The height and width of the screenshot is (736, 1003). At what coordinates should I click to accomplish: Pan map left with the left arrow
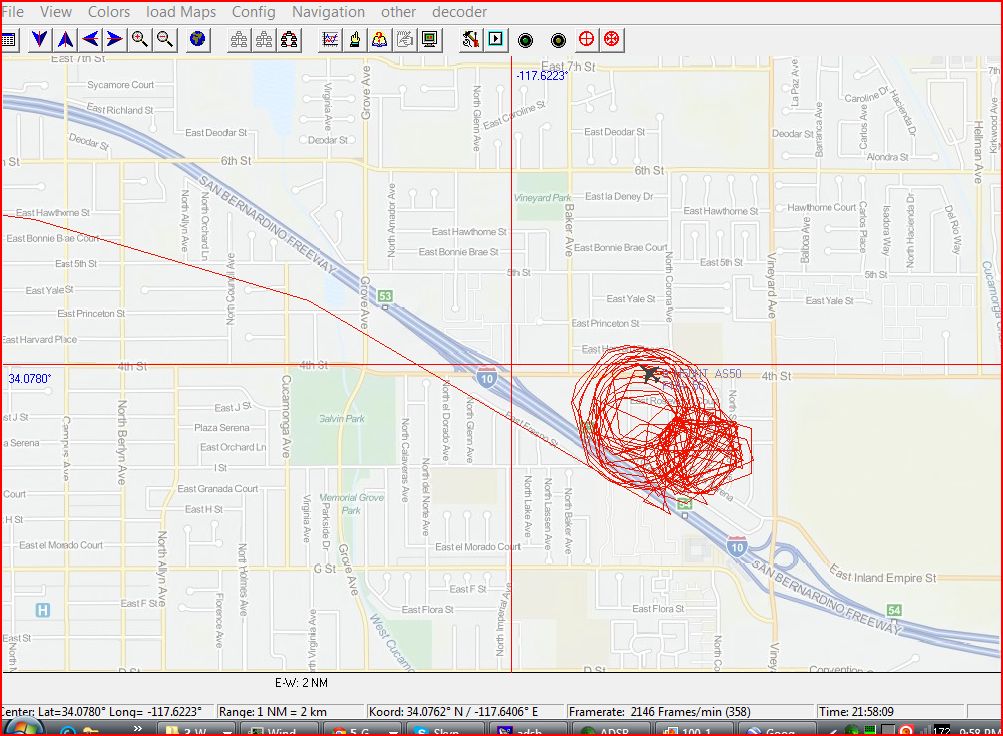(90, 39)
